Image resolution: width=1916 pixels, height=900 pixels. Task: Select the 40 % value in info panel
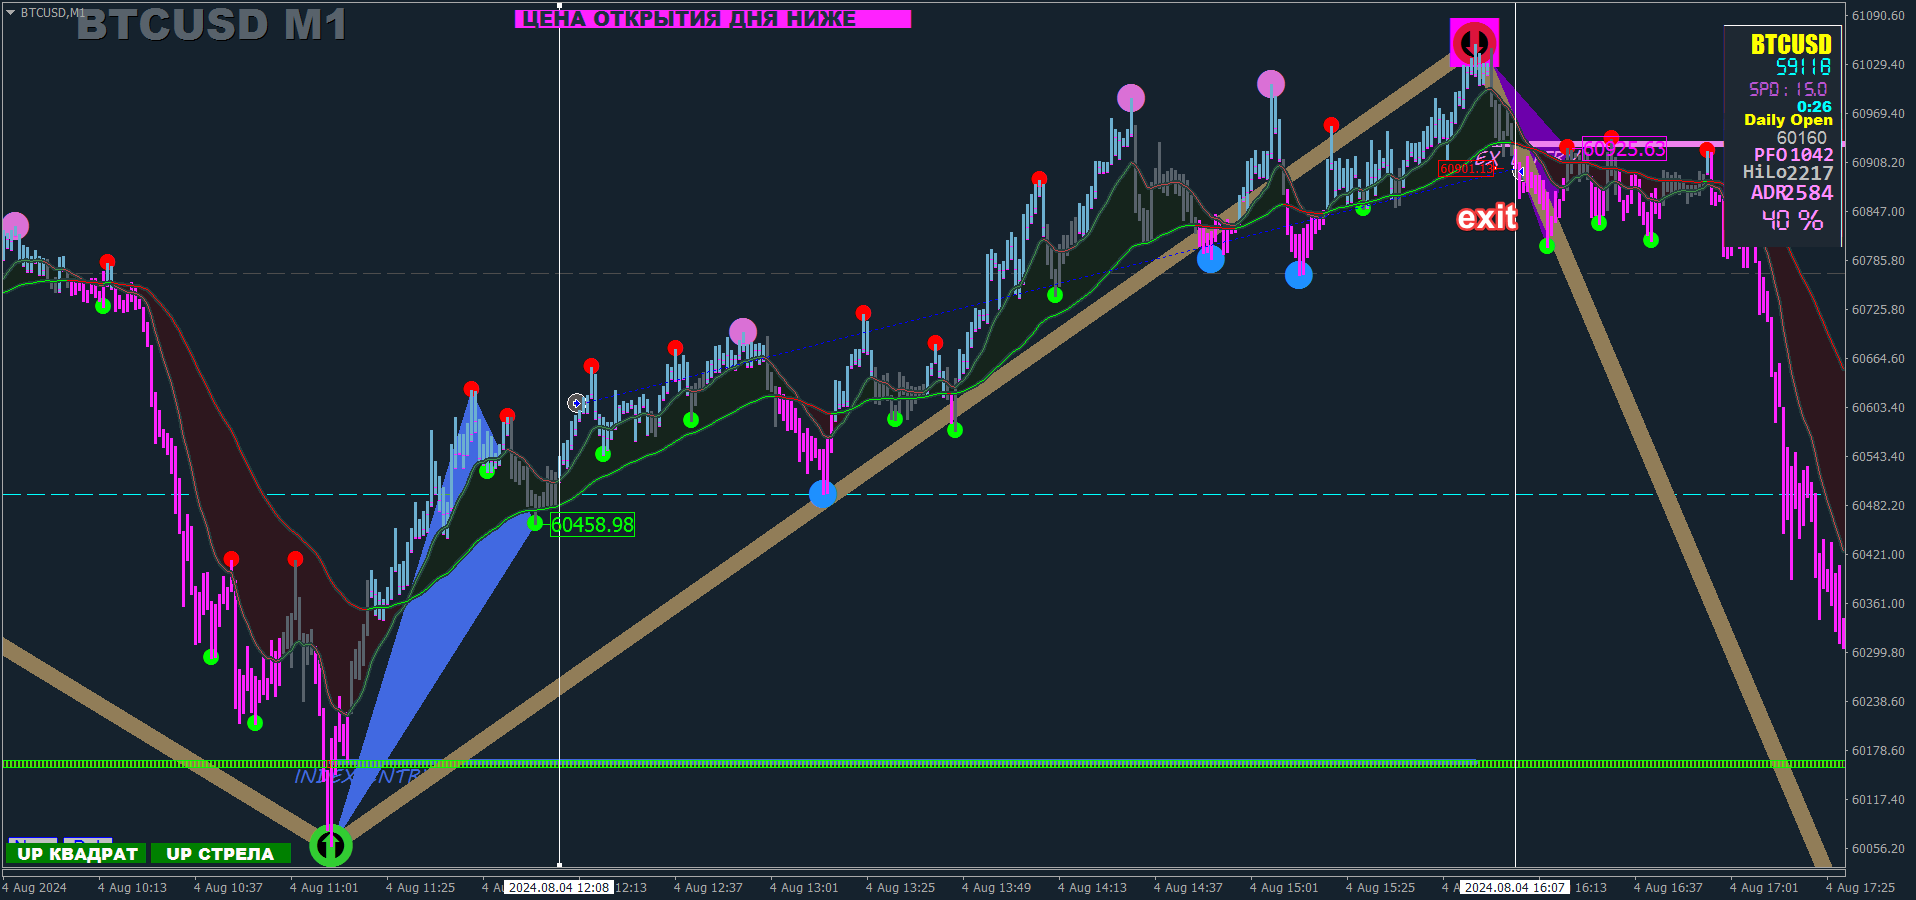[x=1792, y=220]
